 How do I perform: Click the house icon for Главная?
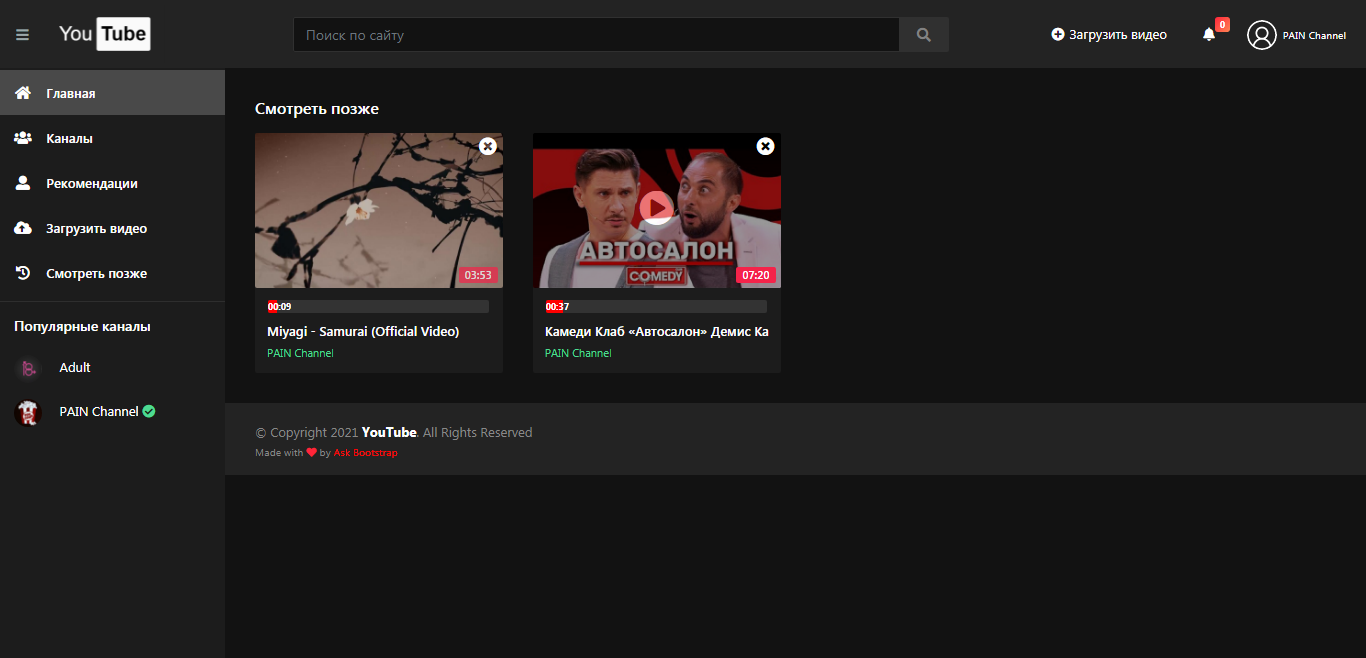(23, 93)
